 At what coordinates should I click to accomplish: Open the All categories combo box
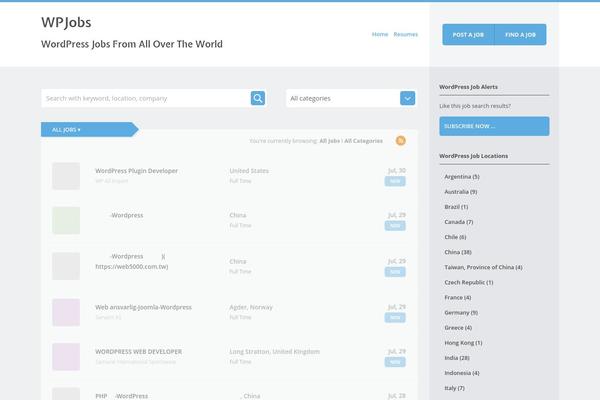pyautogui.click(x=351, y=98)
